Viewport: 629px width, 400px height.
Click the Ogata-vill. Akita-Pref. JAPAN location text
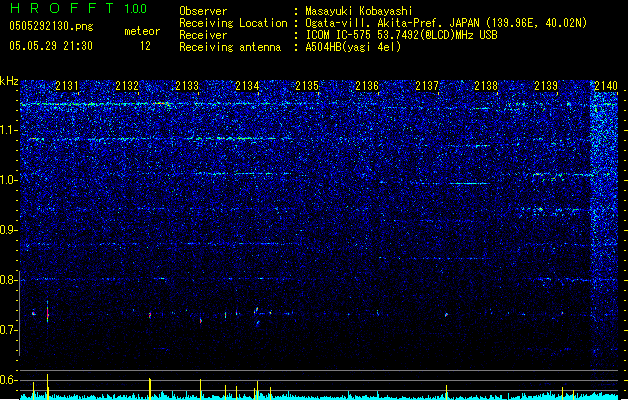click(446, 23)
